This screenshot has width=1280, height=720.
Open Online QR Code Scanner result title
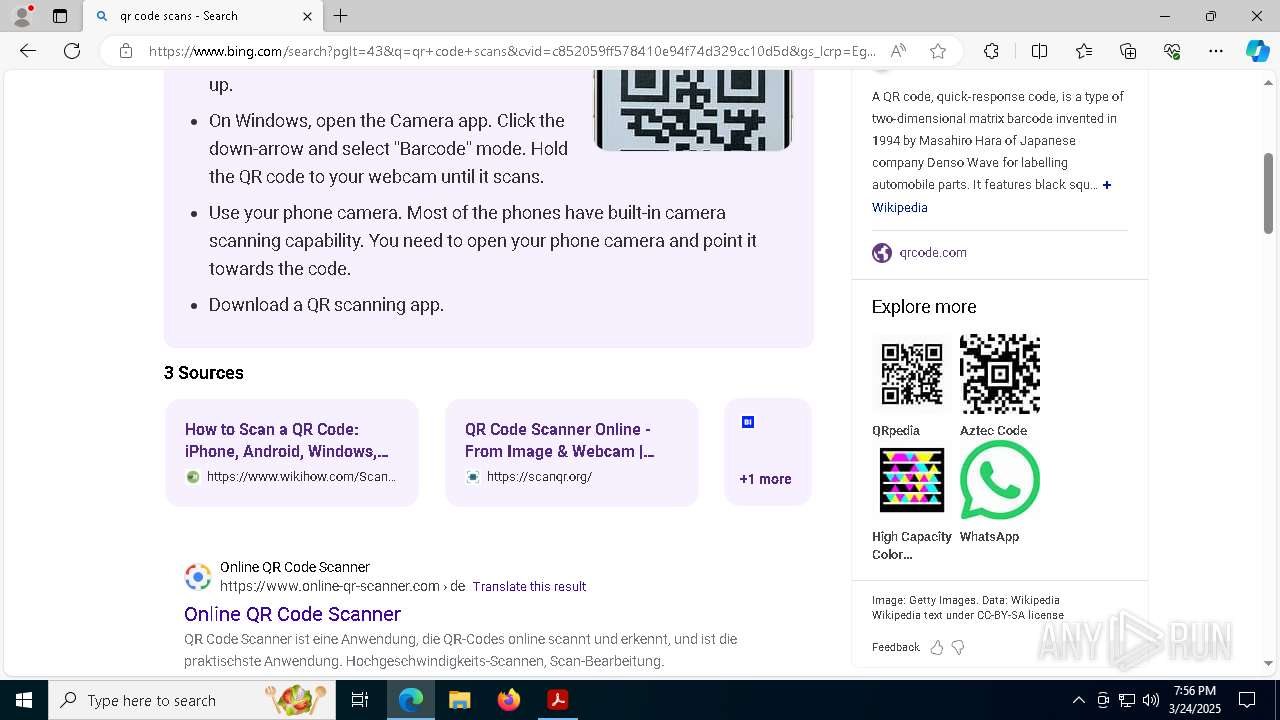point(292,614)
